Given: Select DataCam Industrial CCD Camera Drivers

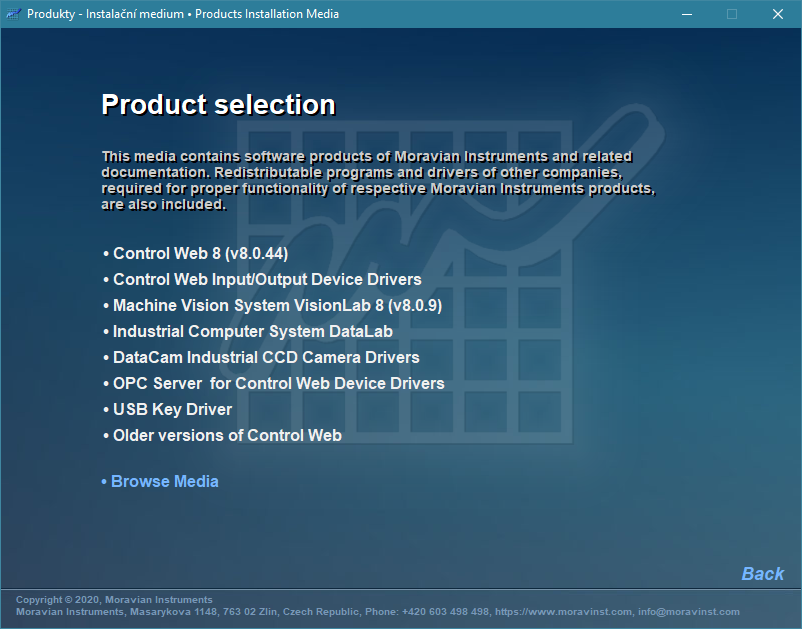Looking at the screenshot, I should 265,357.
